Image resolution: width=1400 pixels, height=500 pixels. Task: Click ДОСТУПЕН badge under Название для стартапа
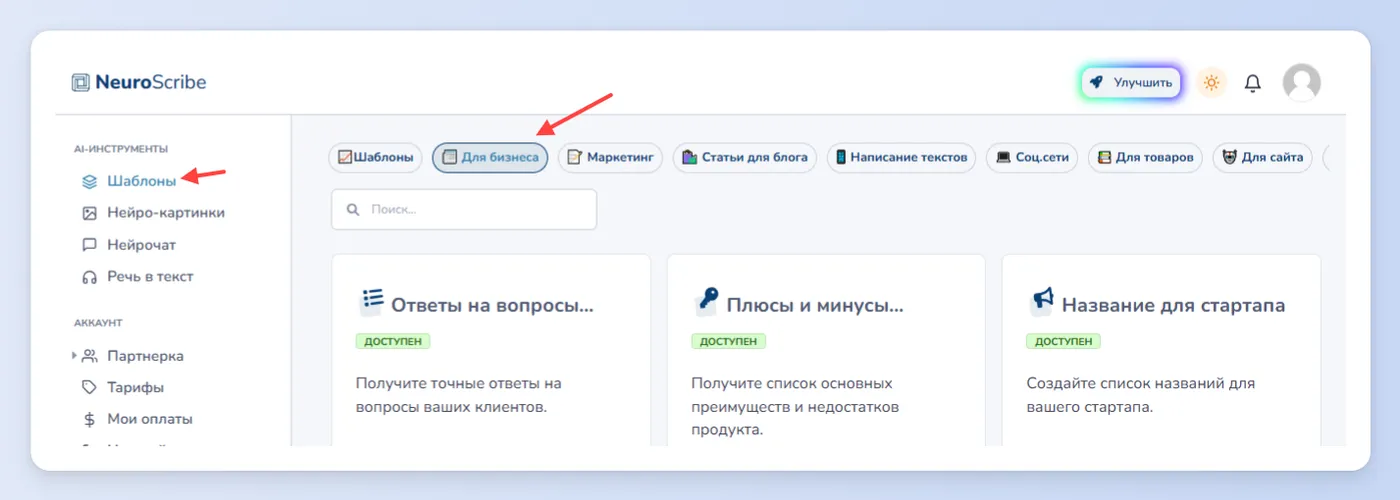[x=1063, y=341]
